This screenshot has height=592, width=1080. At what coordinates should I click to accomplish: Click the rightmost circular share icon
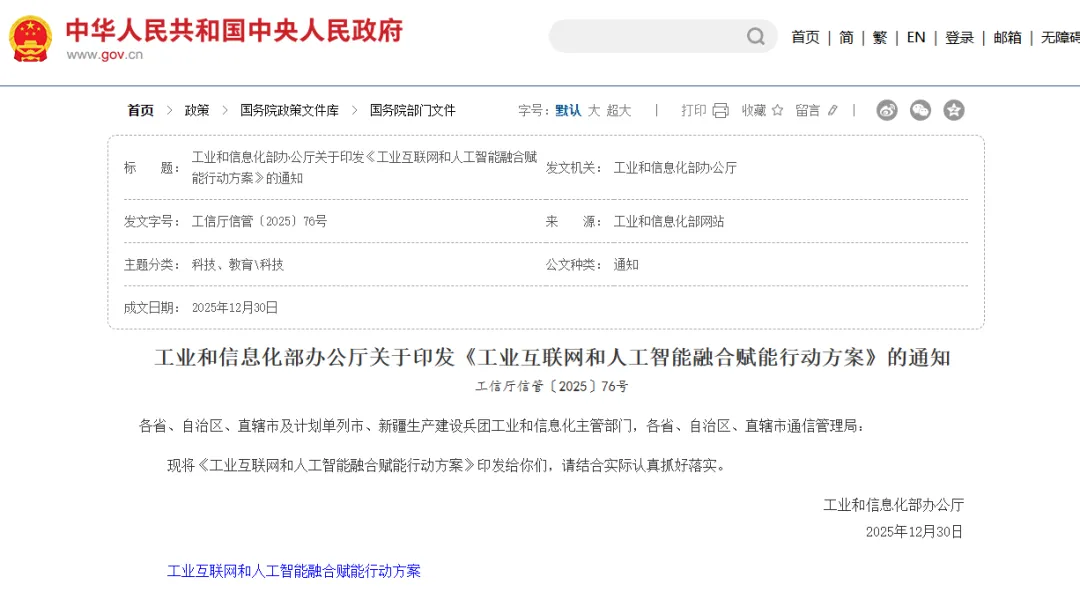(954, 110)
